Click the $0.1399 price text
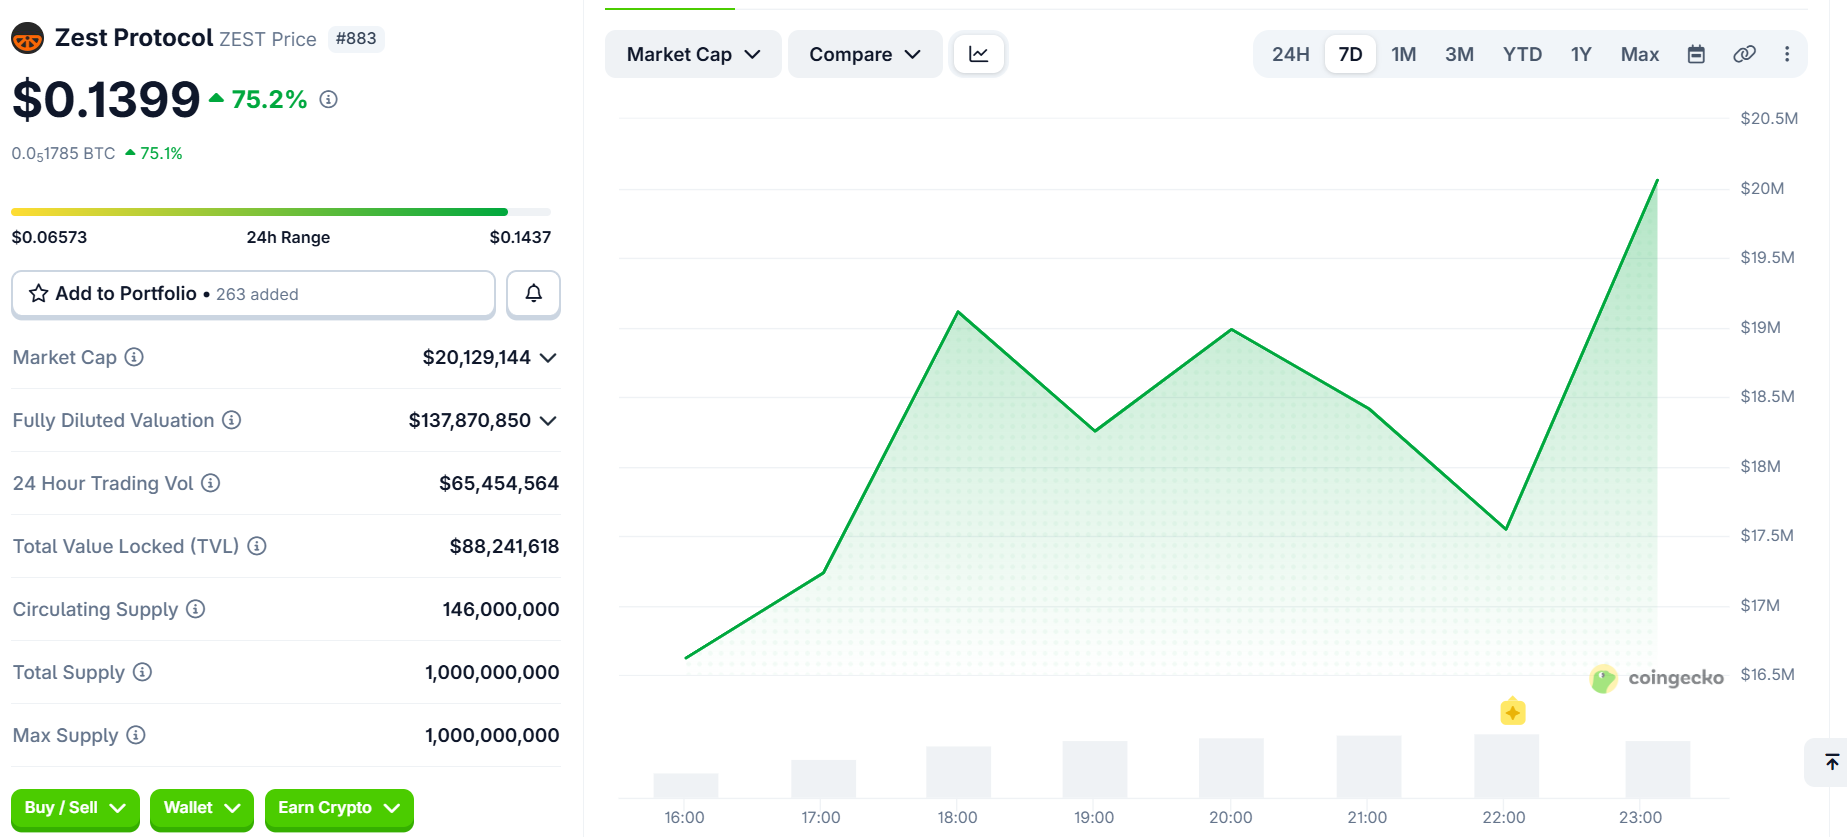Screen dimensions: 1847x837 (x=106, y=99)
